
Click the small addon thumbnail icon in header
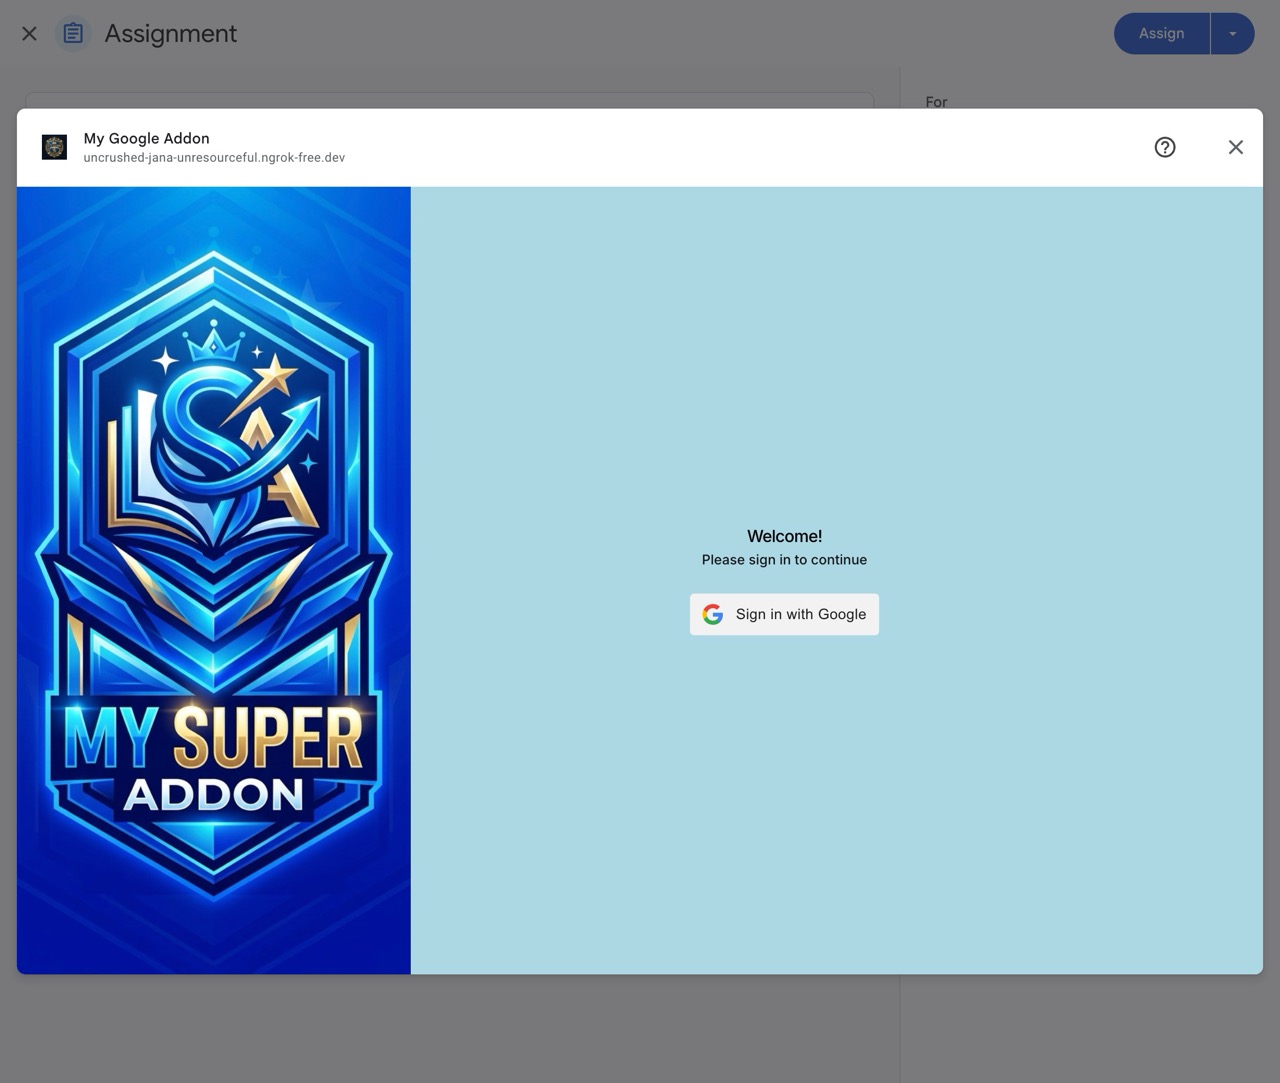[x=54, y=147]
